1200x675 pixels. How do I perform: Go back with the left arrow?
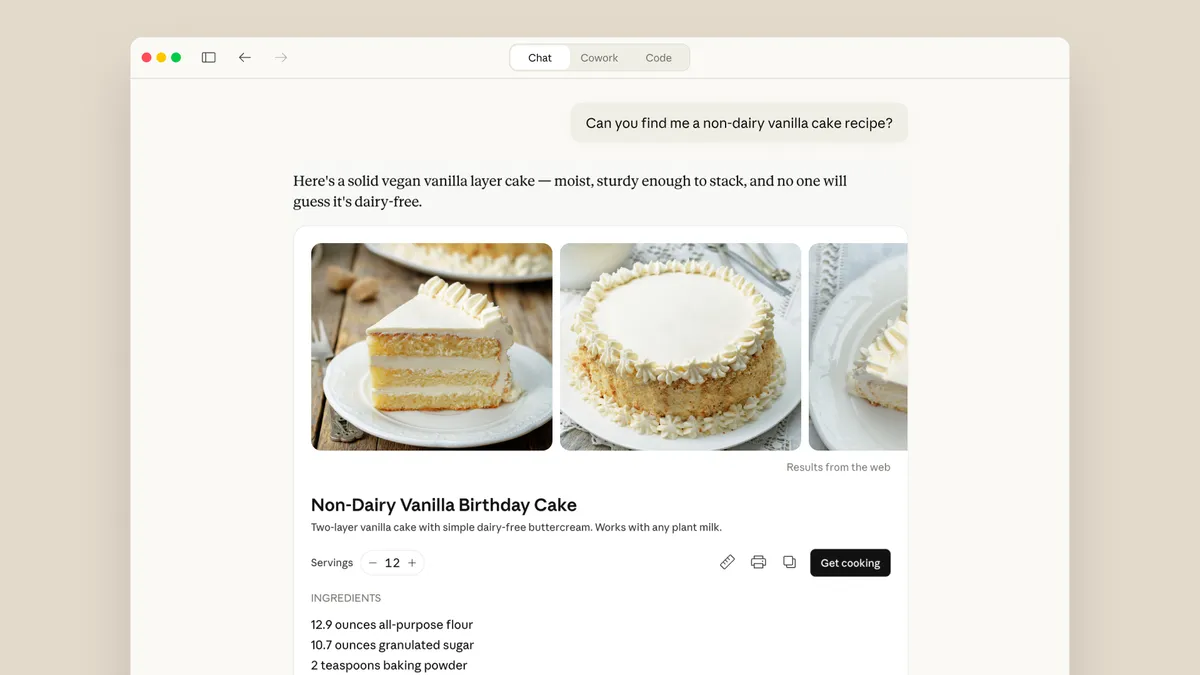click(x=245, y=58)
